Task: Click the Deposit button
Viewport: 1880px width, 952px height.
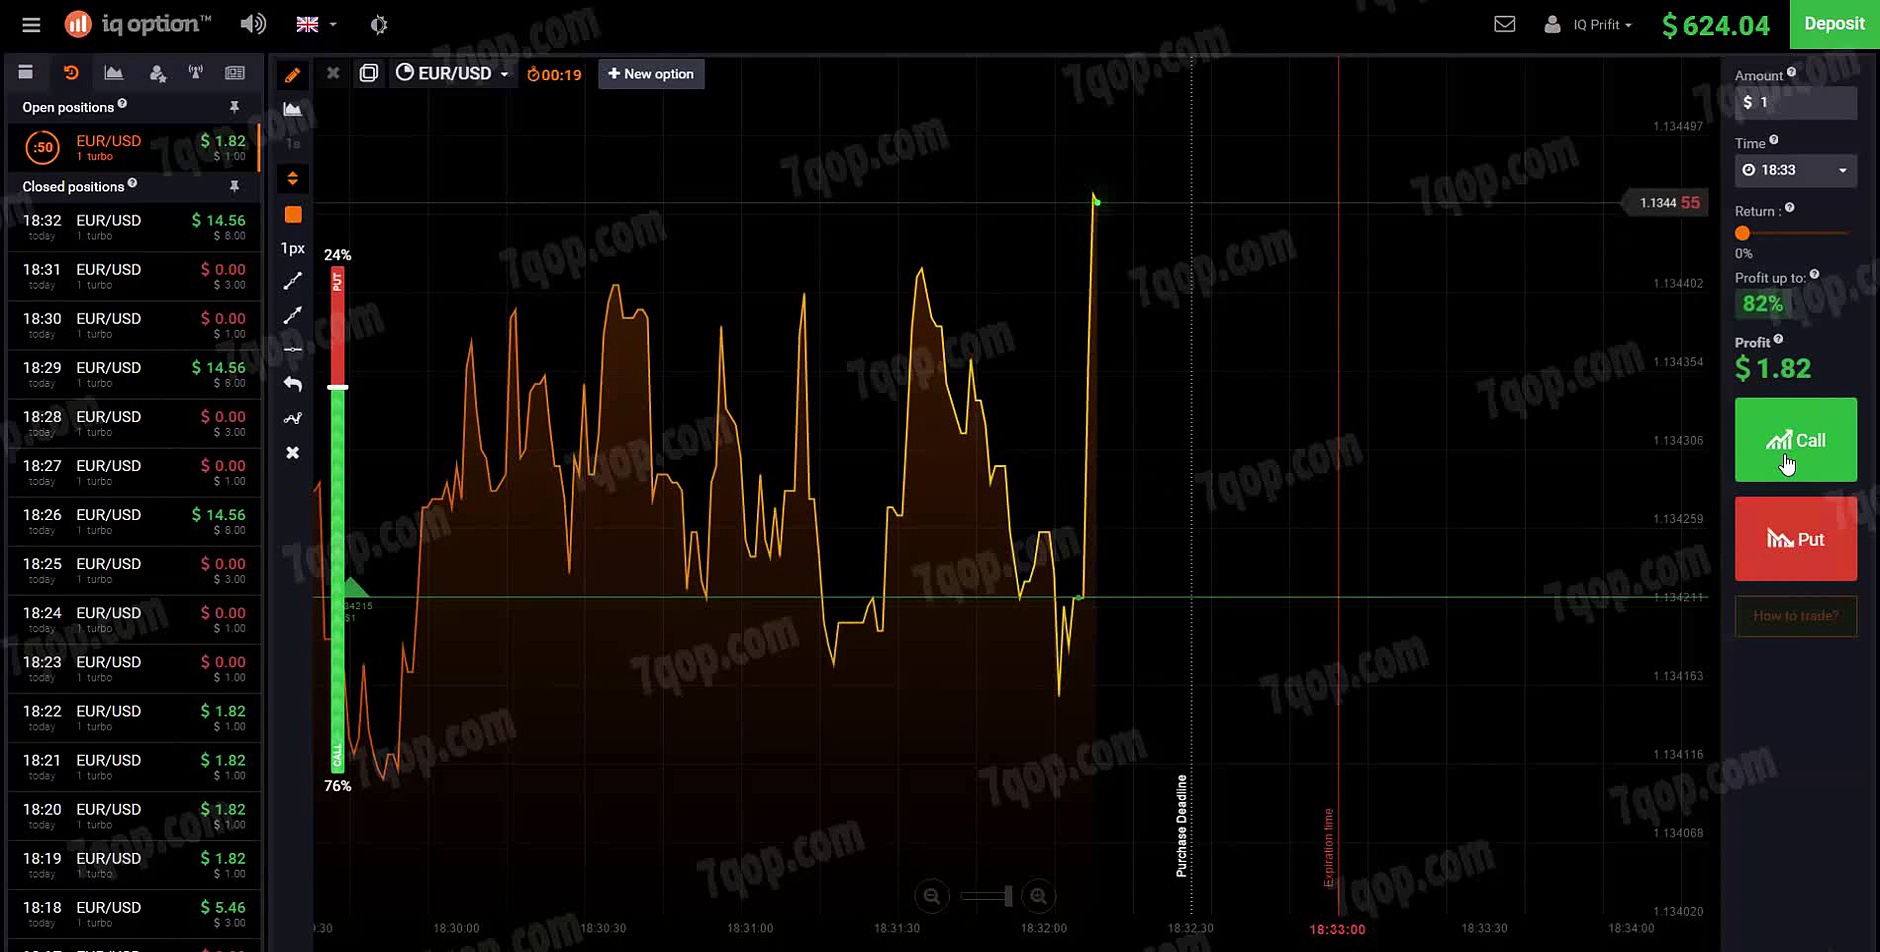Action: click(1834, 24)
